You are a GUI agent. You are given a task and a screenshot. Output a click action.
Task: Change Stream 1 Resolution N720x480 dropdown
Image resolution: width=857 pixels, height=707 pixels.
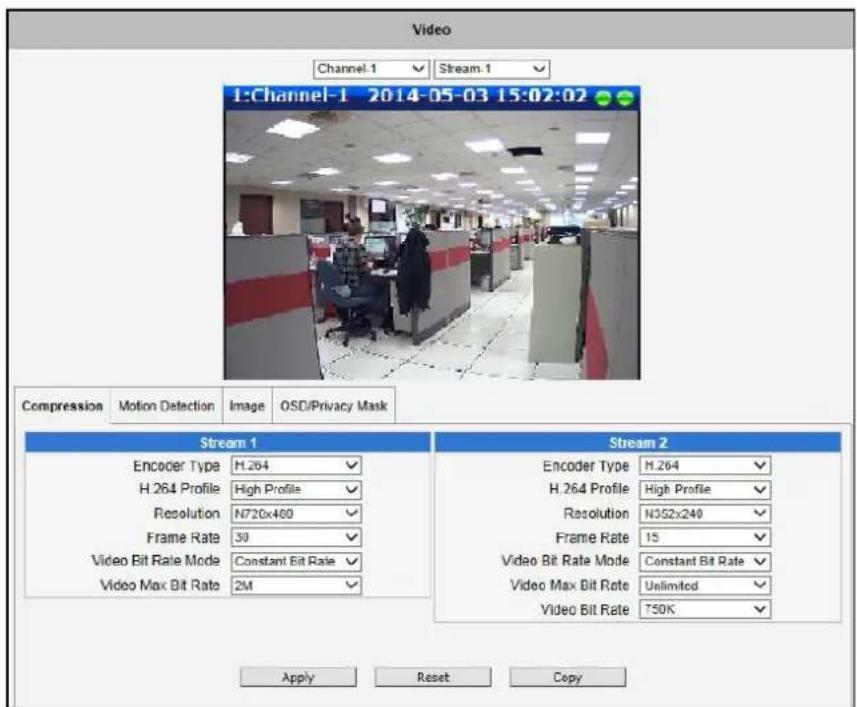click(296, 514)
